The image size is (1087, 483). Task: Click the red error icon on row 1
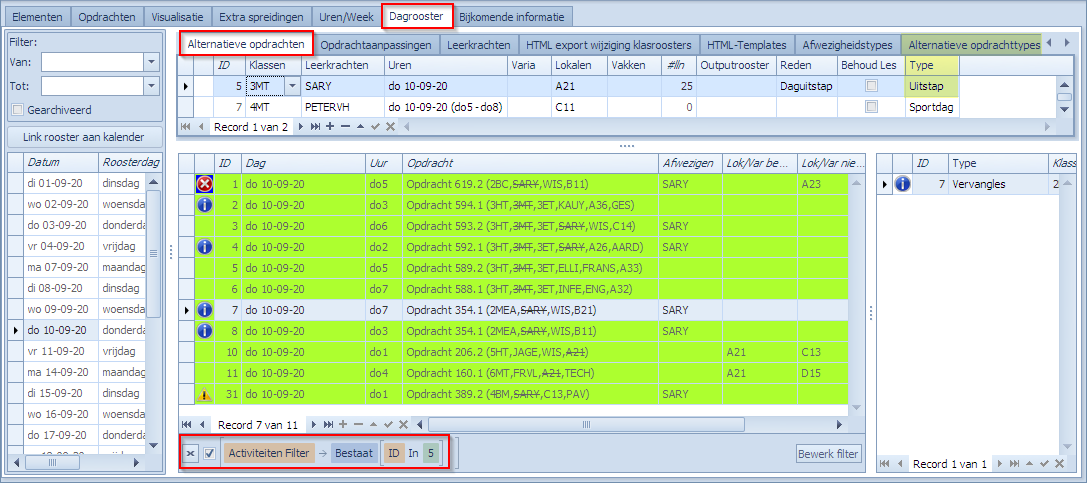pyautogui.click(x=204, y=184)
